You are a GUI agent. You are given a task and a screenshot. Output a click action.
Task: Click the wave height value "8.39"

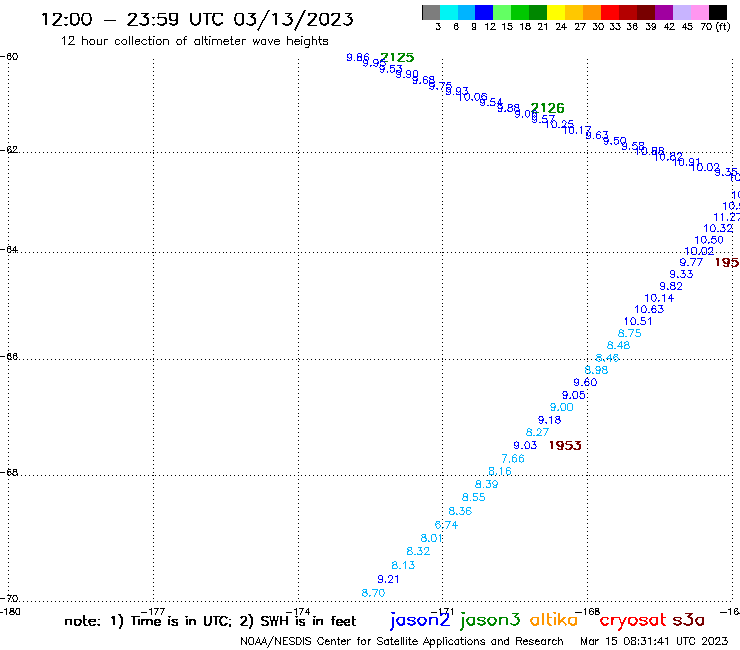pos(487,484)
